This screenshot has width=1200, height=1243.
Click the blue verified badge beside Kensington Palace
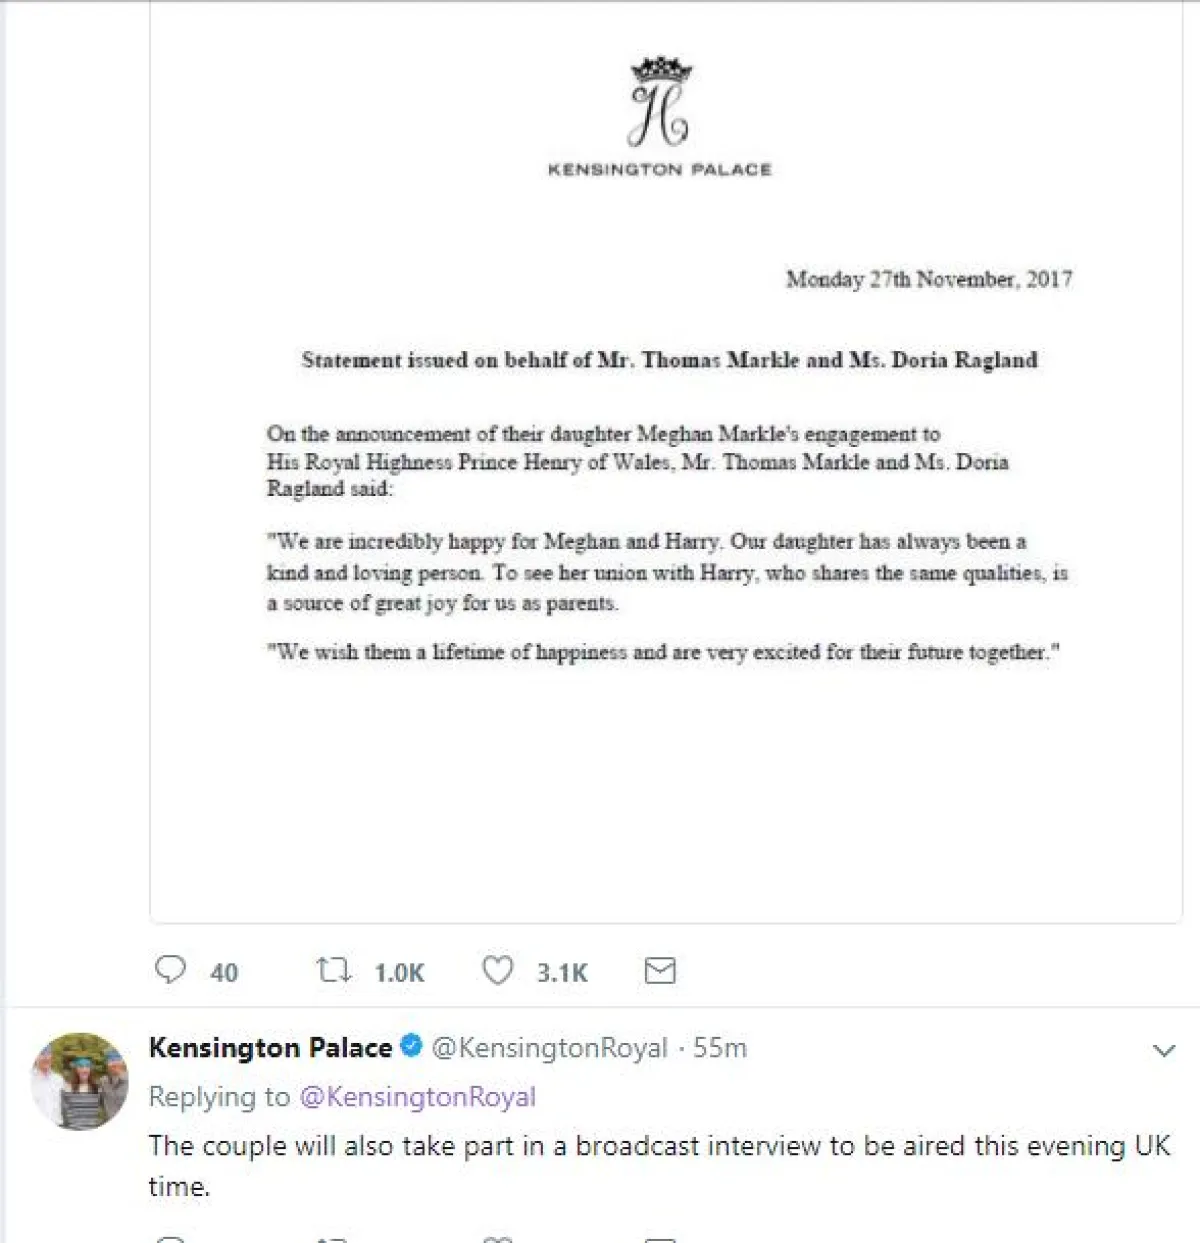click(x=411, y=1047)
